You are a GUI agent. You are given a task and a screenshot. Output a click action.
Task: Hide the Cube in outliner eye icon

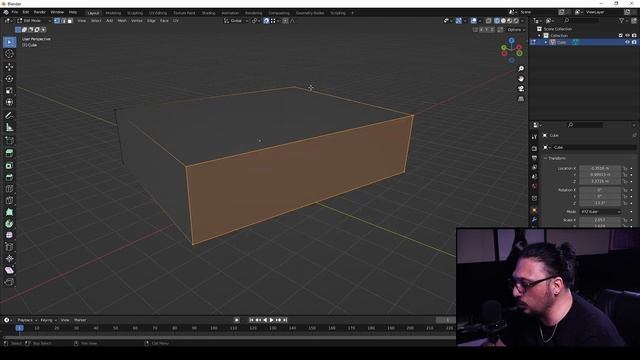coord(627,42)
